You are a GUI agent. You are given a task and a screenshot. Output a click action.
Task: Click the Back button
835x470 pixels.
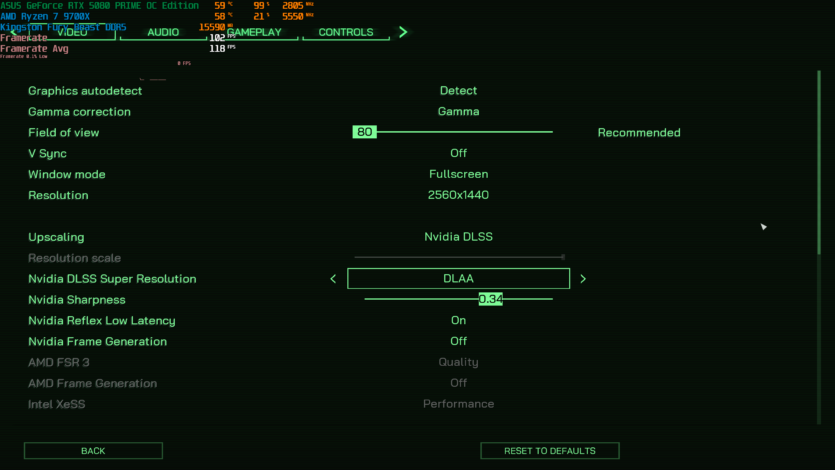[93, 451]
